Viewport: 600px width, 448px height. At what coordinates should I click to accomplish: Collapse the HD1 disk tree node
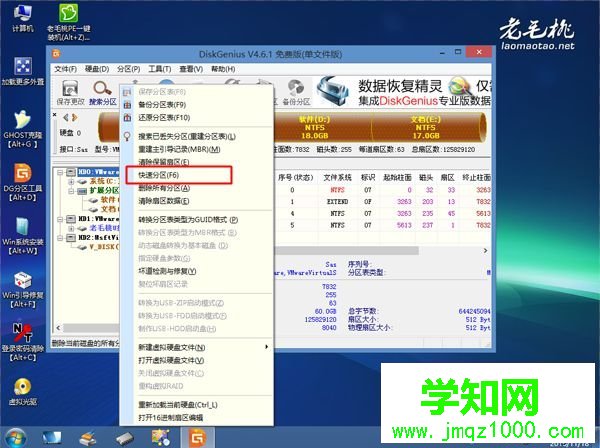pyautogui.click(x=60, y=219)
